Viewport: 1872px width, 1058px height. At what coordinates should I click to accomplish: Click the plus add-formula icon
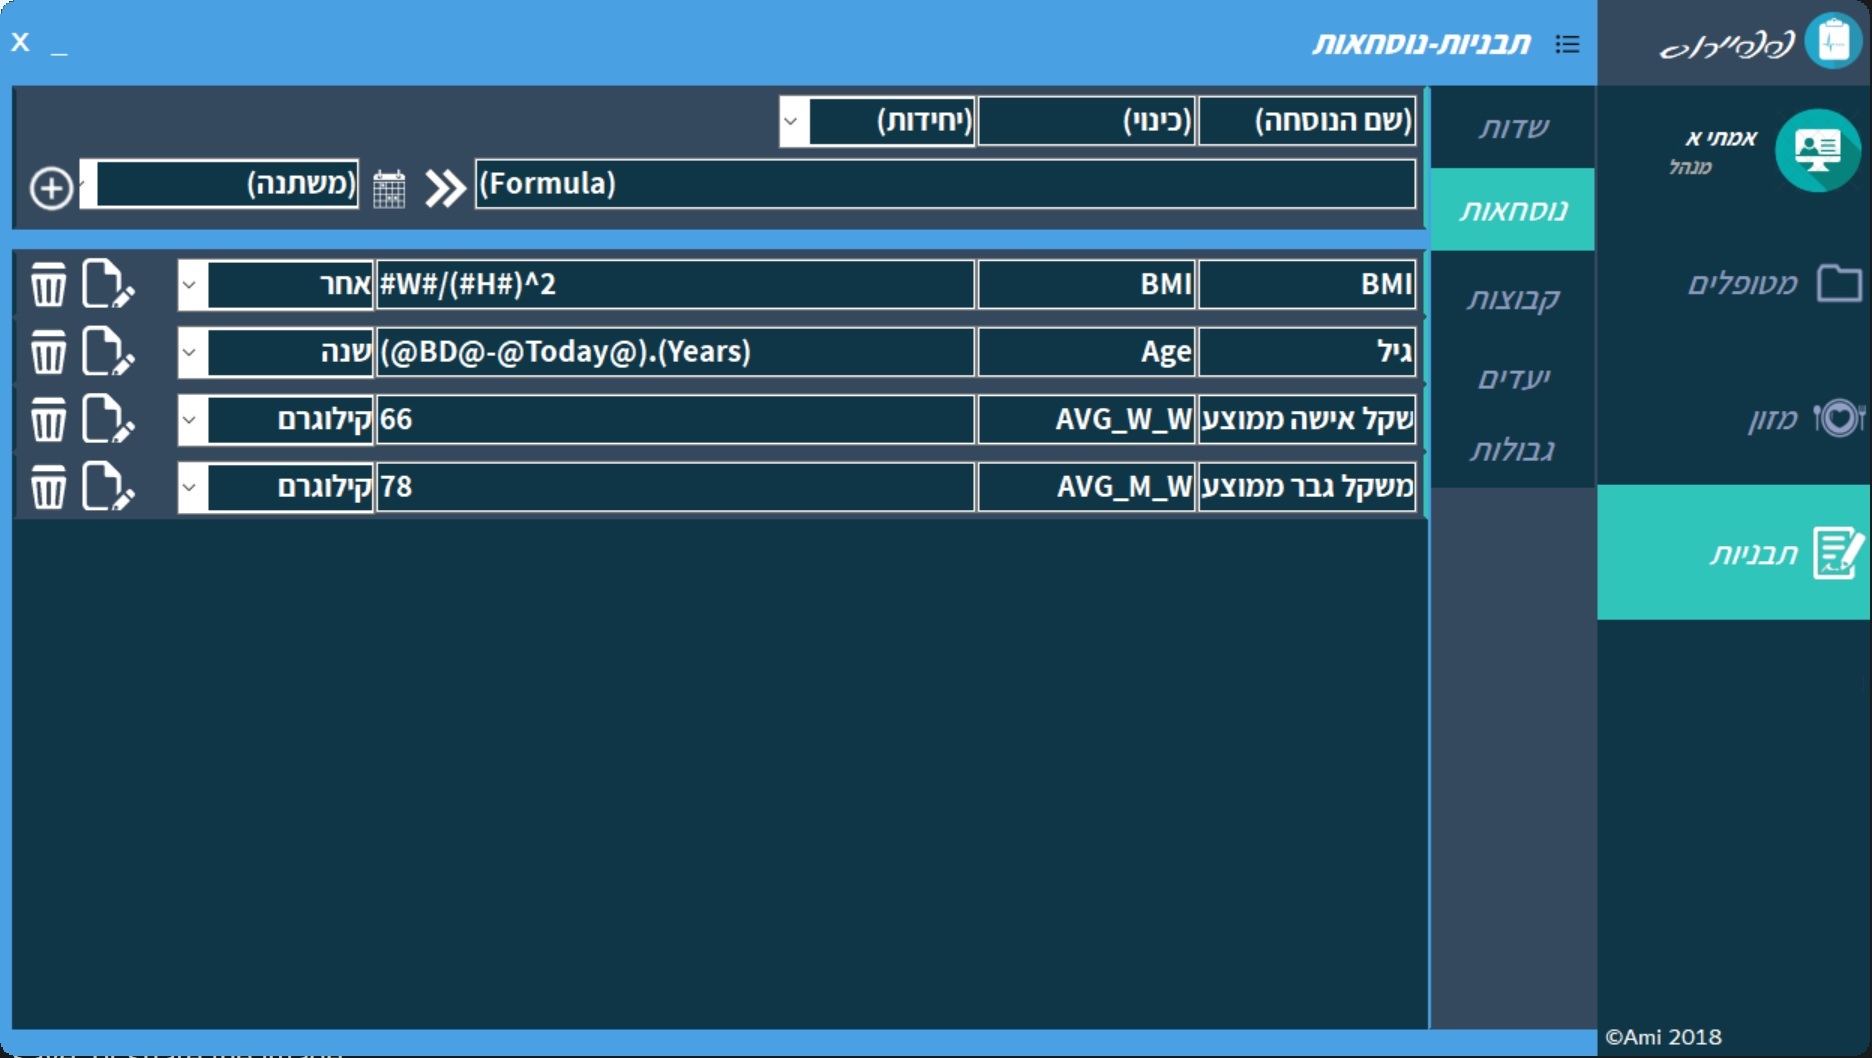tap(51, 188)
